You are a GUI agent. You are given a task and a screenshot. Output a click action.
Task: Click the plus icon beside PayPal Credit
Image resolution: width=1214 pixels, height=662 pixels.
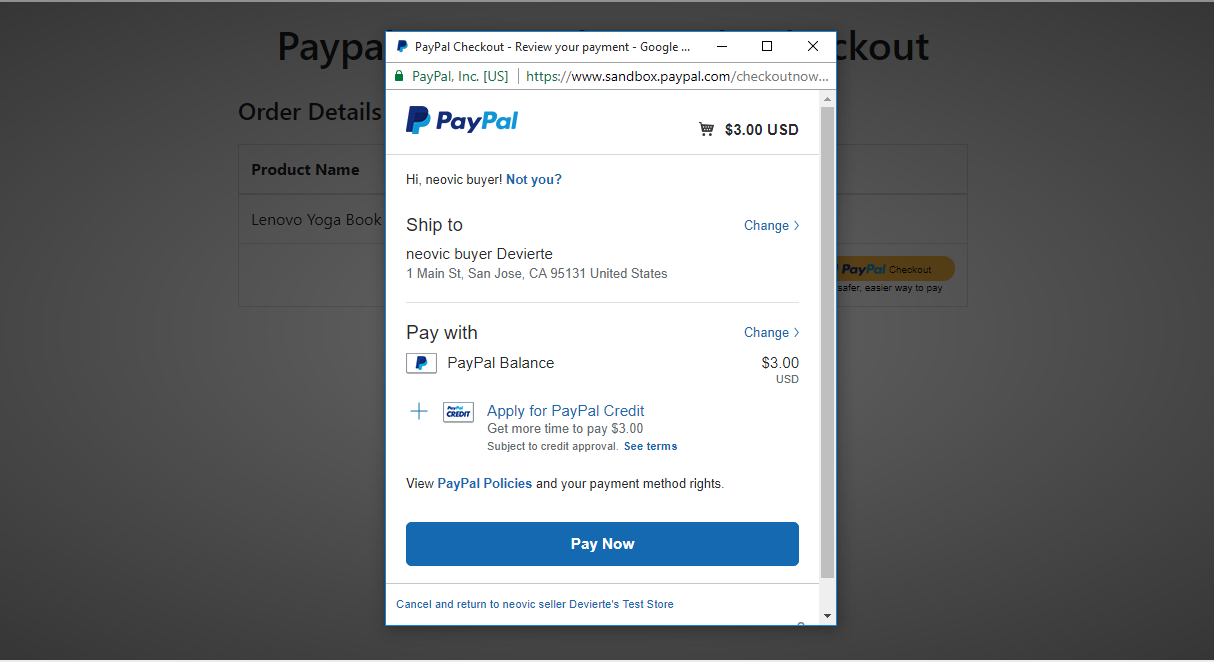point(419,411)
